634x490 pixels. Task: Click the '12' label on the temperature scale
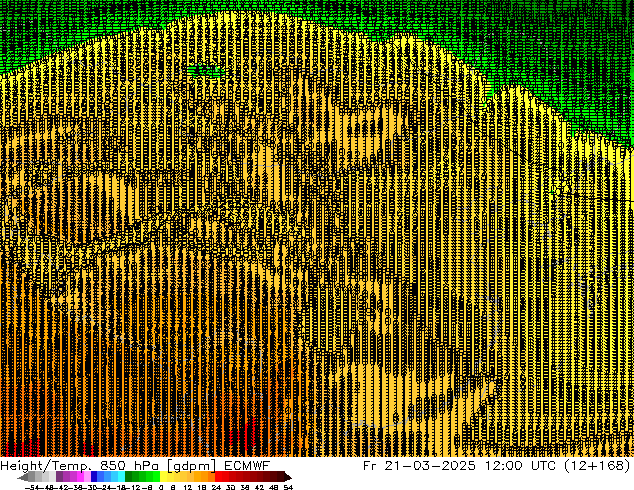(x=188, y=488)
